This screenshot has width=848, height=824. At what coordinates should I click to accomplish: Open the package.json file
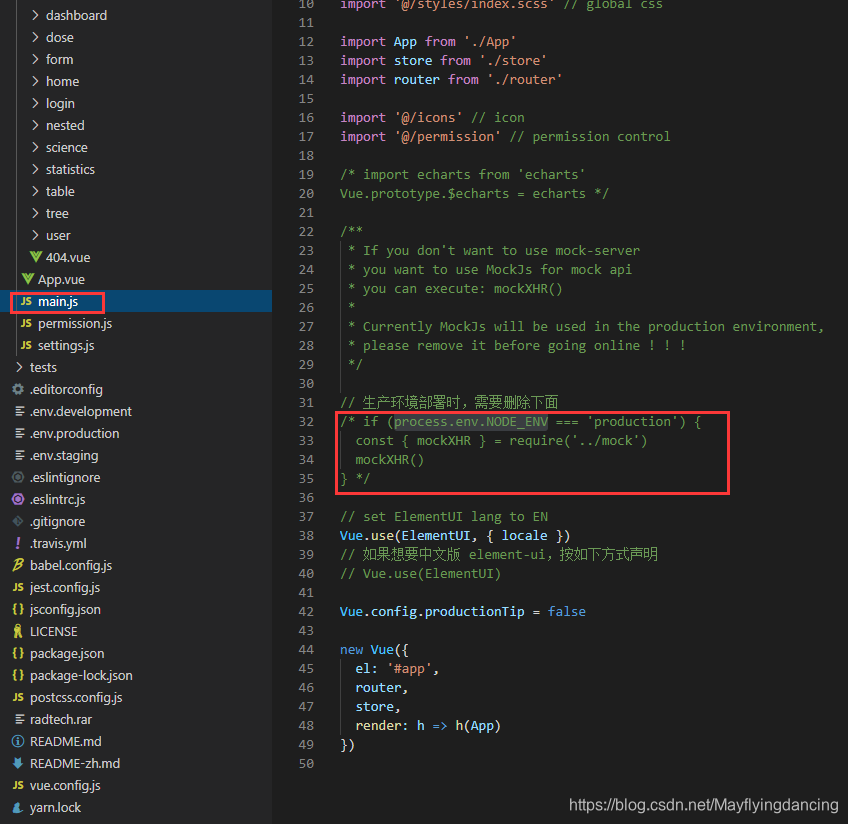click(67, 654)
